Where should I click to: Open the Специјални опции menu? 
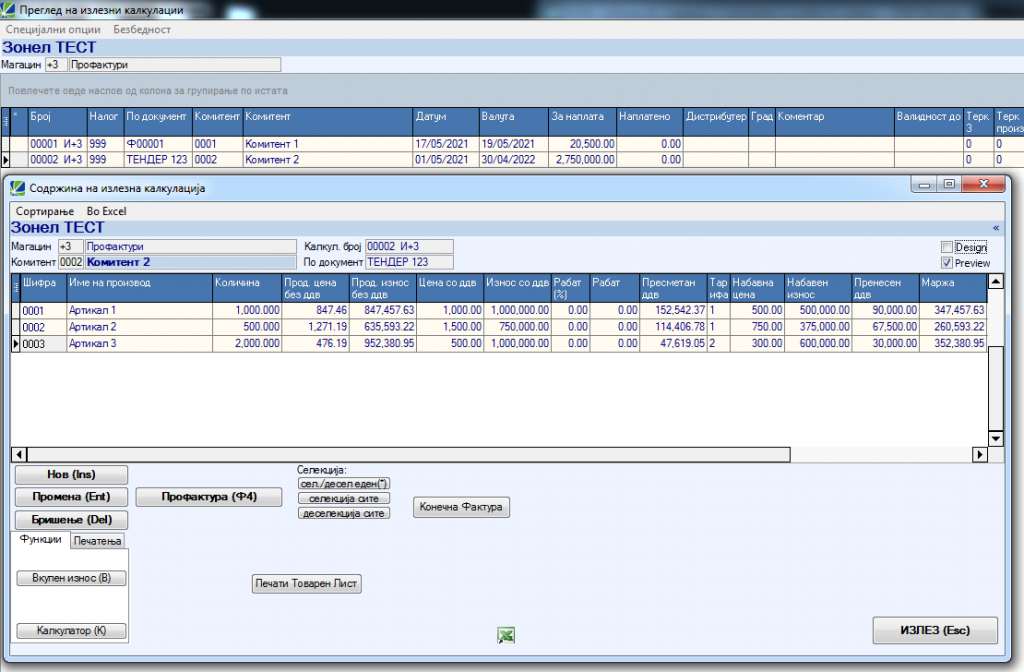pos(53,29)
